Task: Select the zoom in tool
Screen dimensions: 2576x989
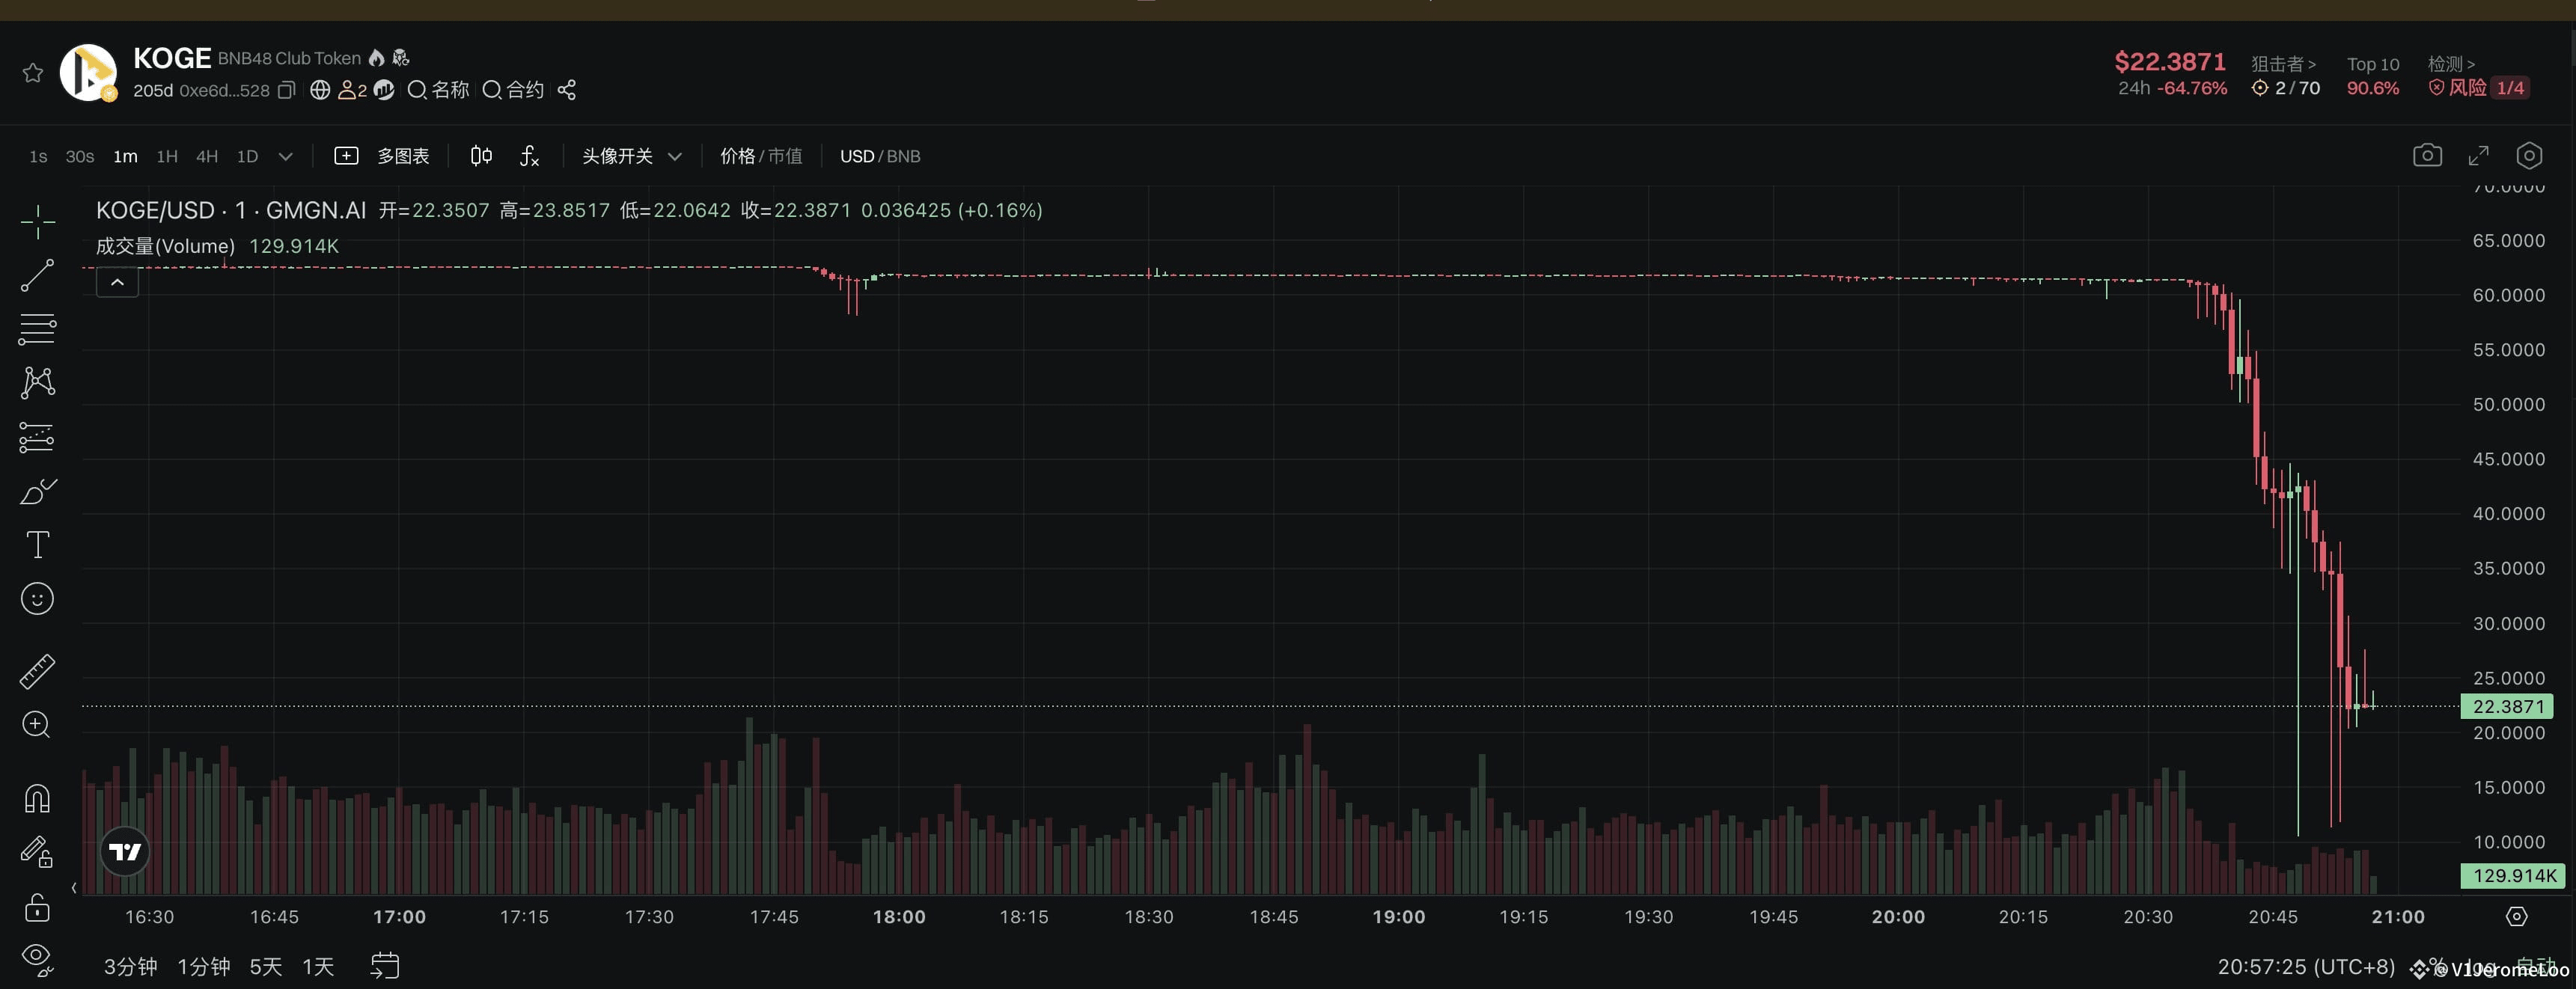Action: click(37, 724)
